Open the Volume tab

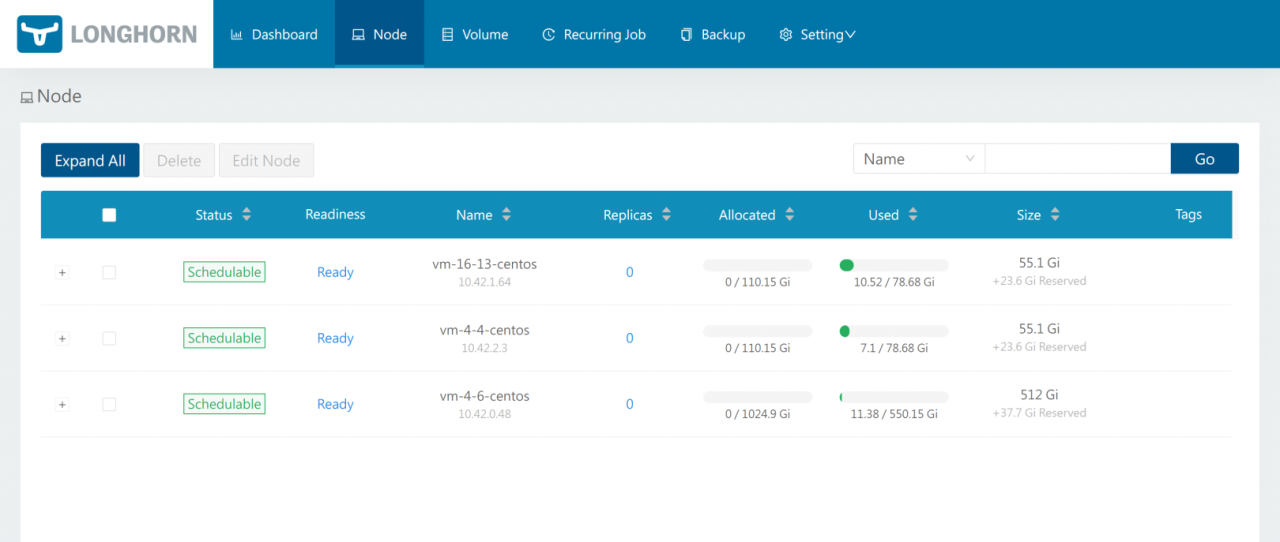[x=474, y=34]
